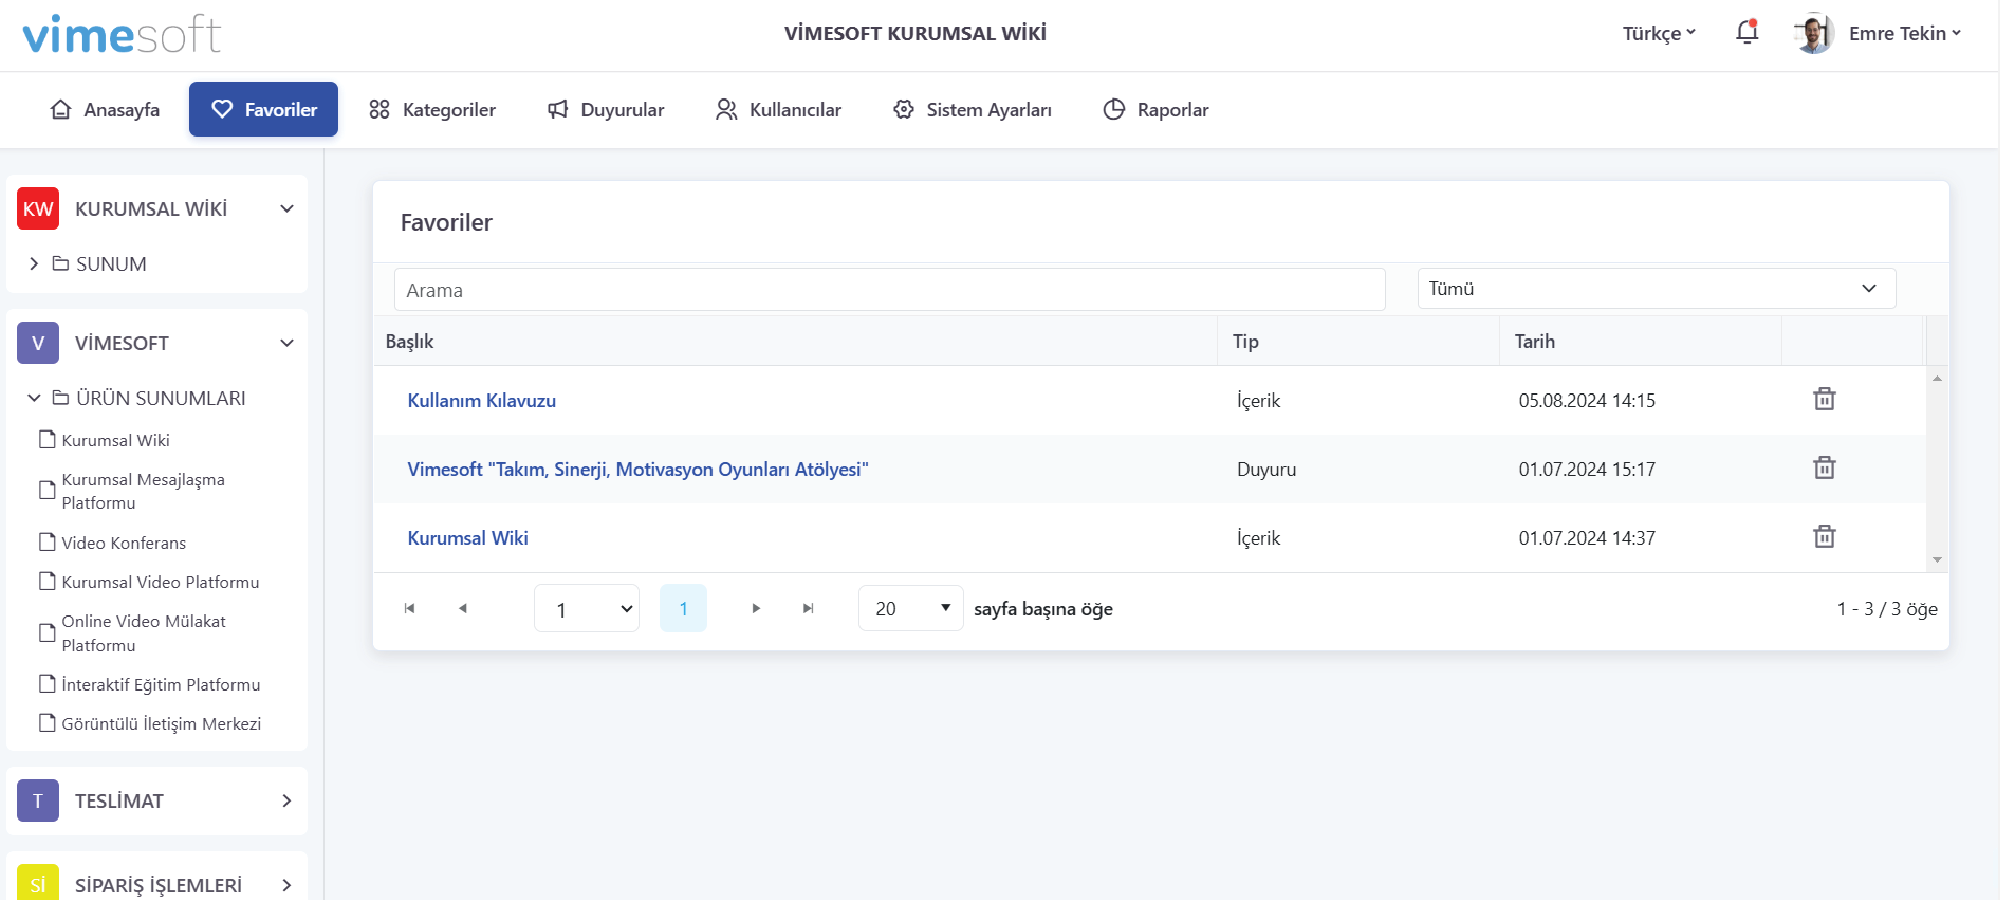Expand the SUNUM folder arrow
Viewport: 2000px width, 900px height.
[34, 263]
